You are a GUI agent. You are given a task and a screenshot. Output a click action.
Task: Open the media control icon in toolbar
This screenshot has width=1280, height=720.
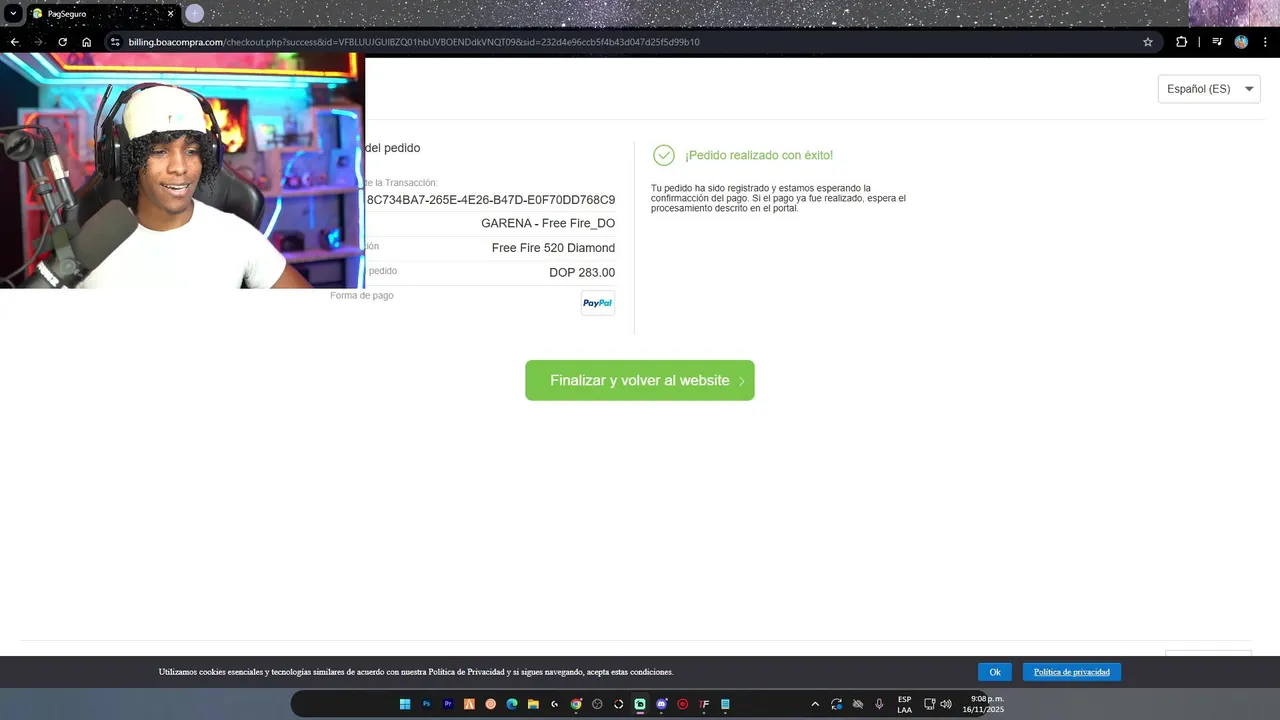pos(1217,42)
